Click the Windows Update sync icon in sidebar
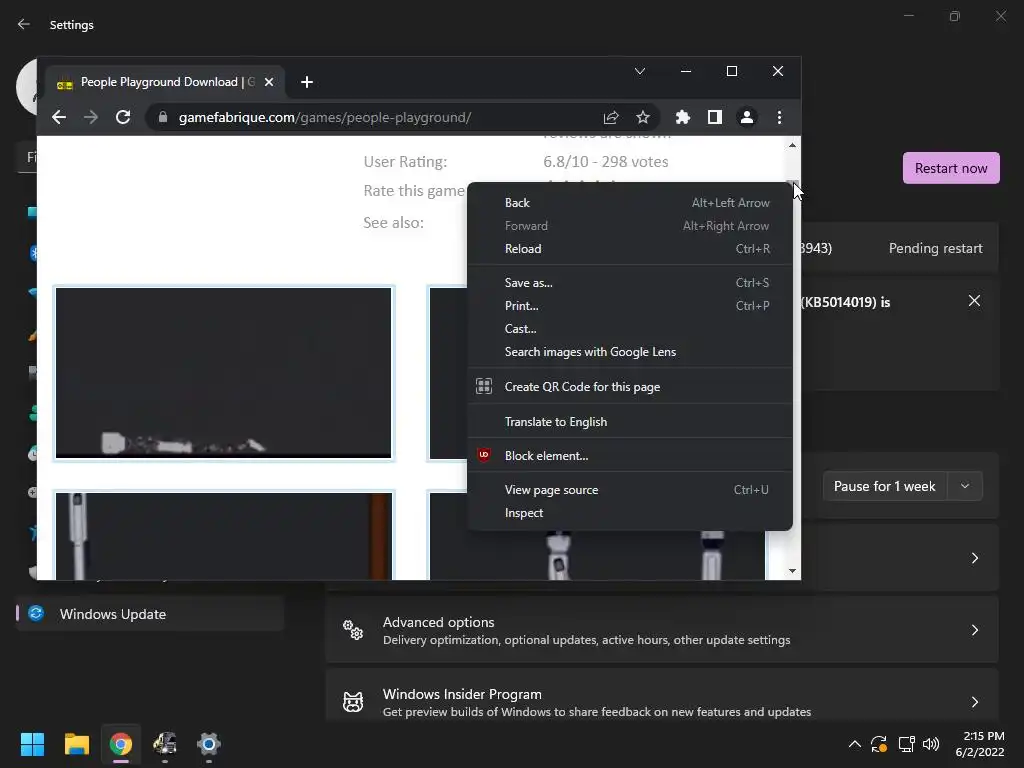 [36, 613]
